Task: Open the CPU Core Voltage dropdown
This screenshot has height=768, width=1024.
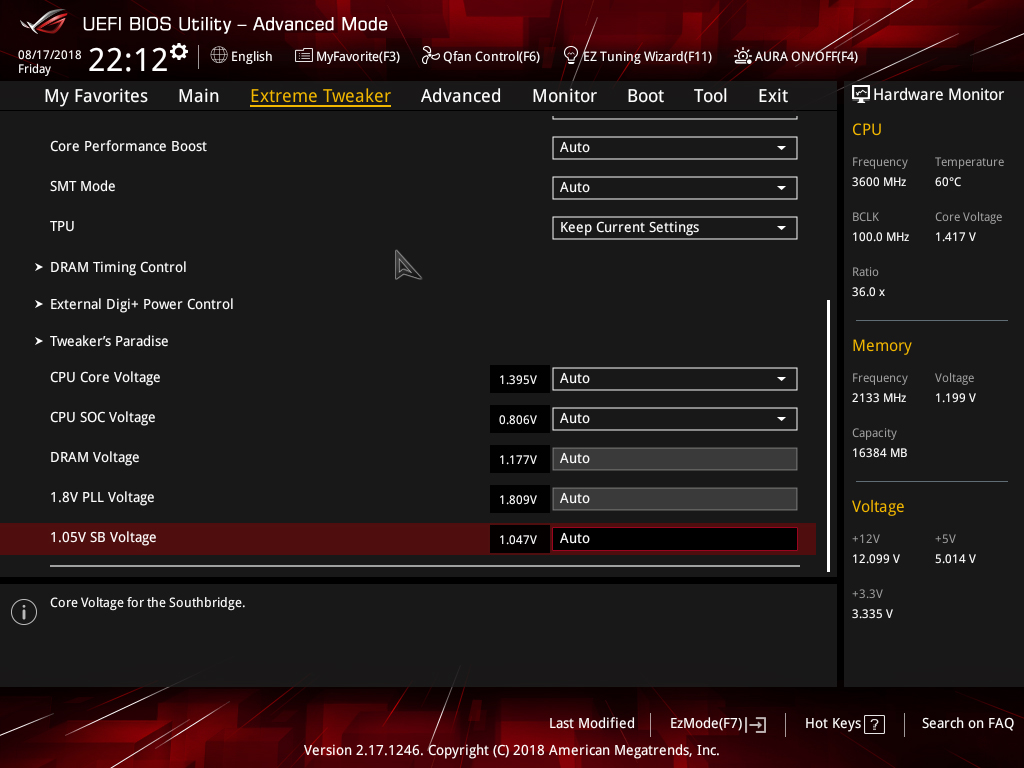Action: click(675, 379)
